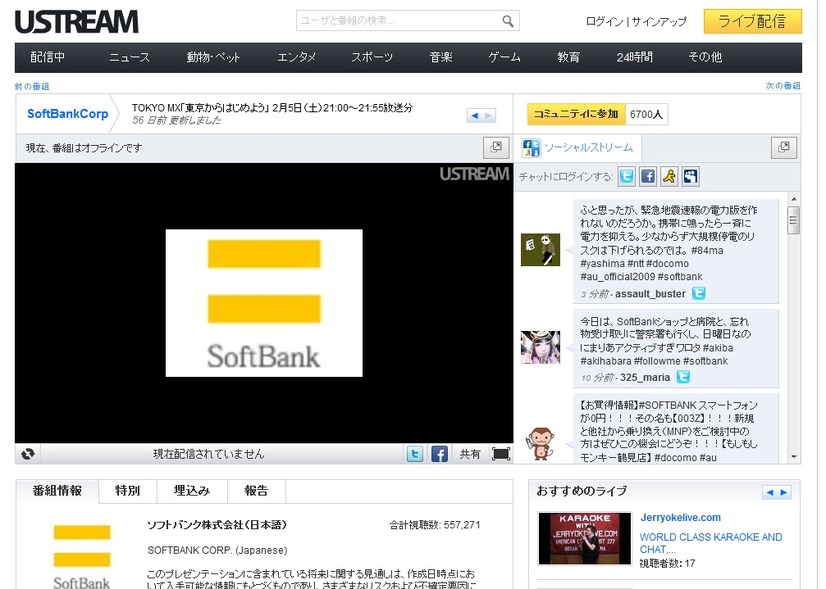The height and width of the screenshot is (589, 826).
Task: Click the social stream scrollbar thumb
Action: tap(793, 220)
